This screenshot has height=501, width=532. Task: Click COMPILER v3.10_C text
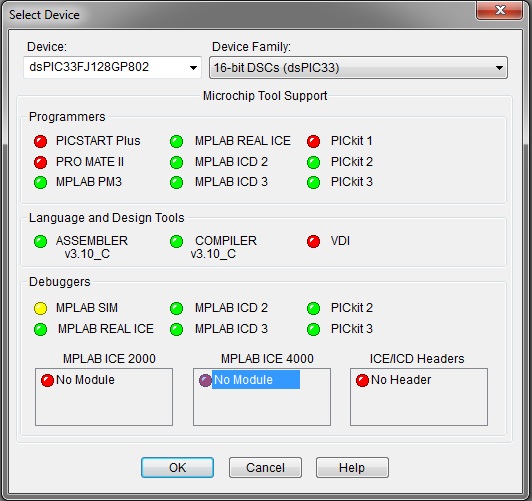224,247
